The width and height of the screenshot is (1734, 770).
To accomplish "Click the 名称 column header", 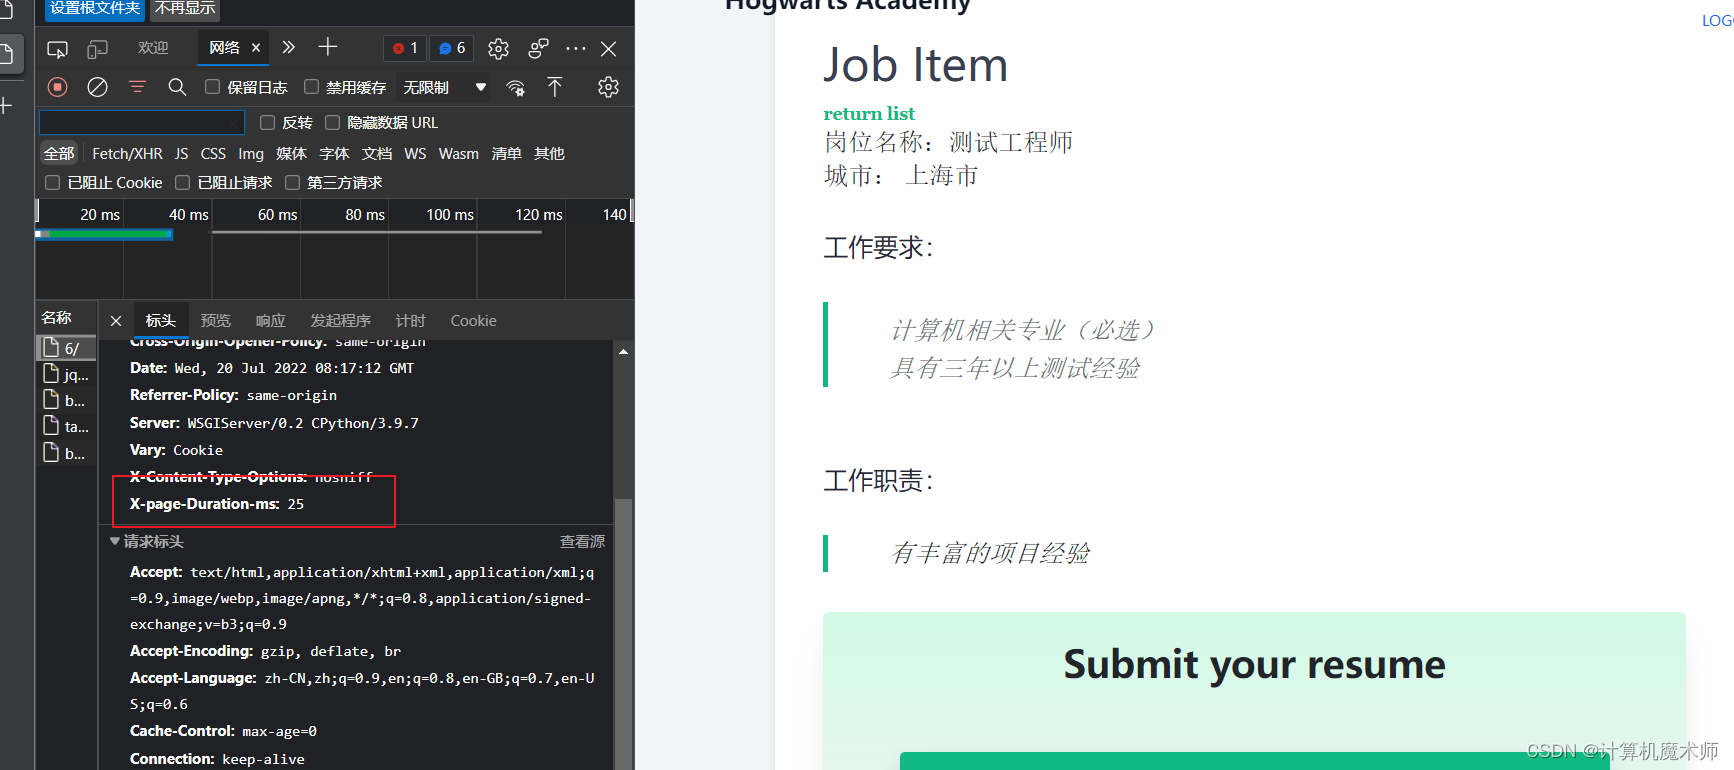I will (x=57, y=317).
